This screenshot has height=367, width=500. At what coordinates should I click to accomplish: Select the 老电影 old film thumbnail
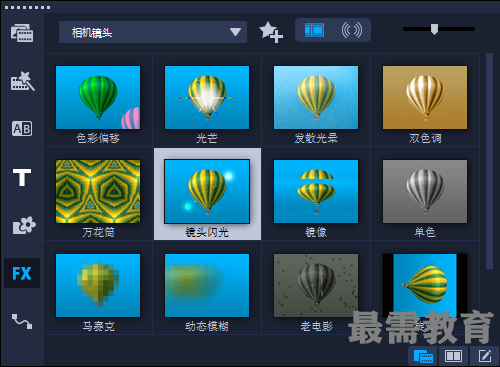(316, 285)
